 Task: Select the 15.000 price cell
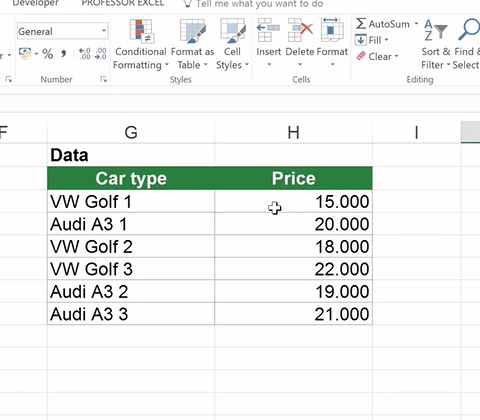(x=293, y=201)
